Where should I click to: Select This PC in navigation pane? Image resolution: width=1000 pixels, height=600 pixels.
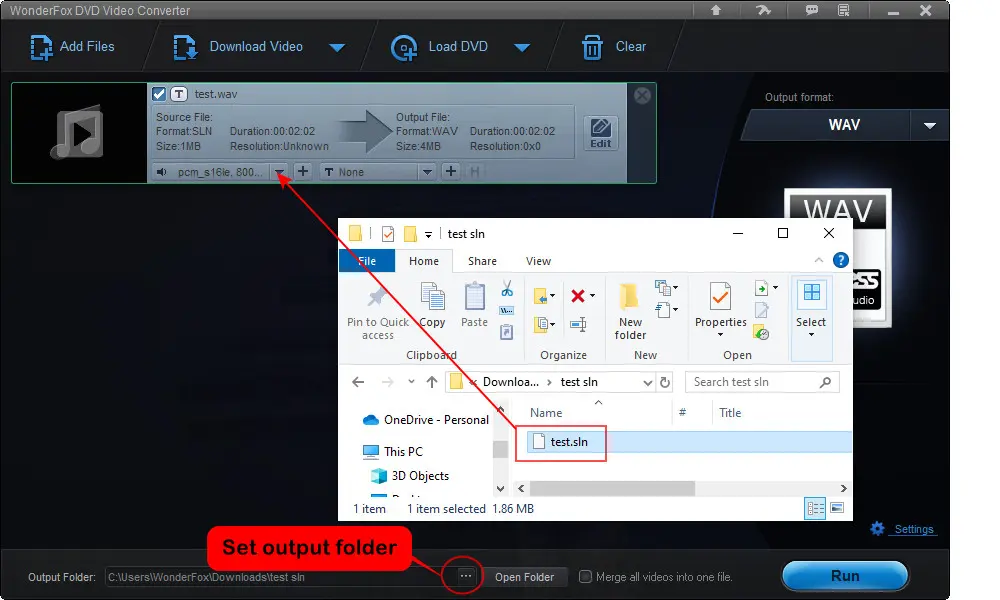[x=393, y=451]
